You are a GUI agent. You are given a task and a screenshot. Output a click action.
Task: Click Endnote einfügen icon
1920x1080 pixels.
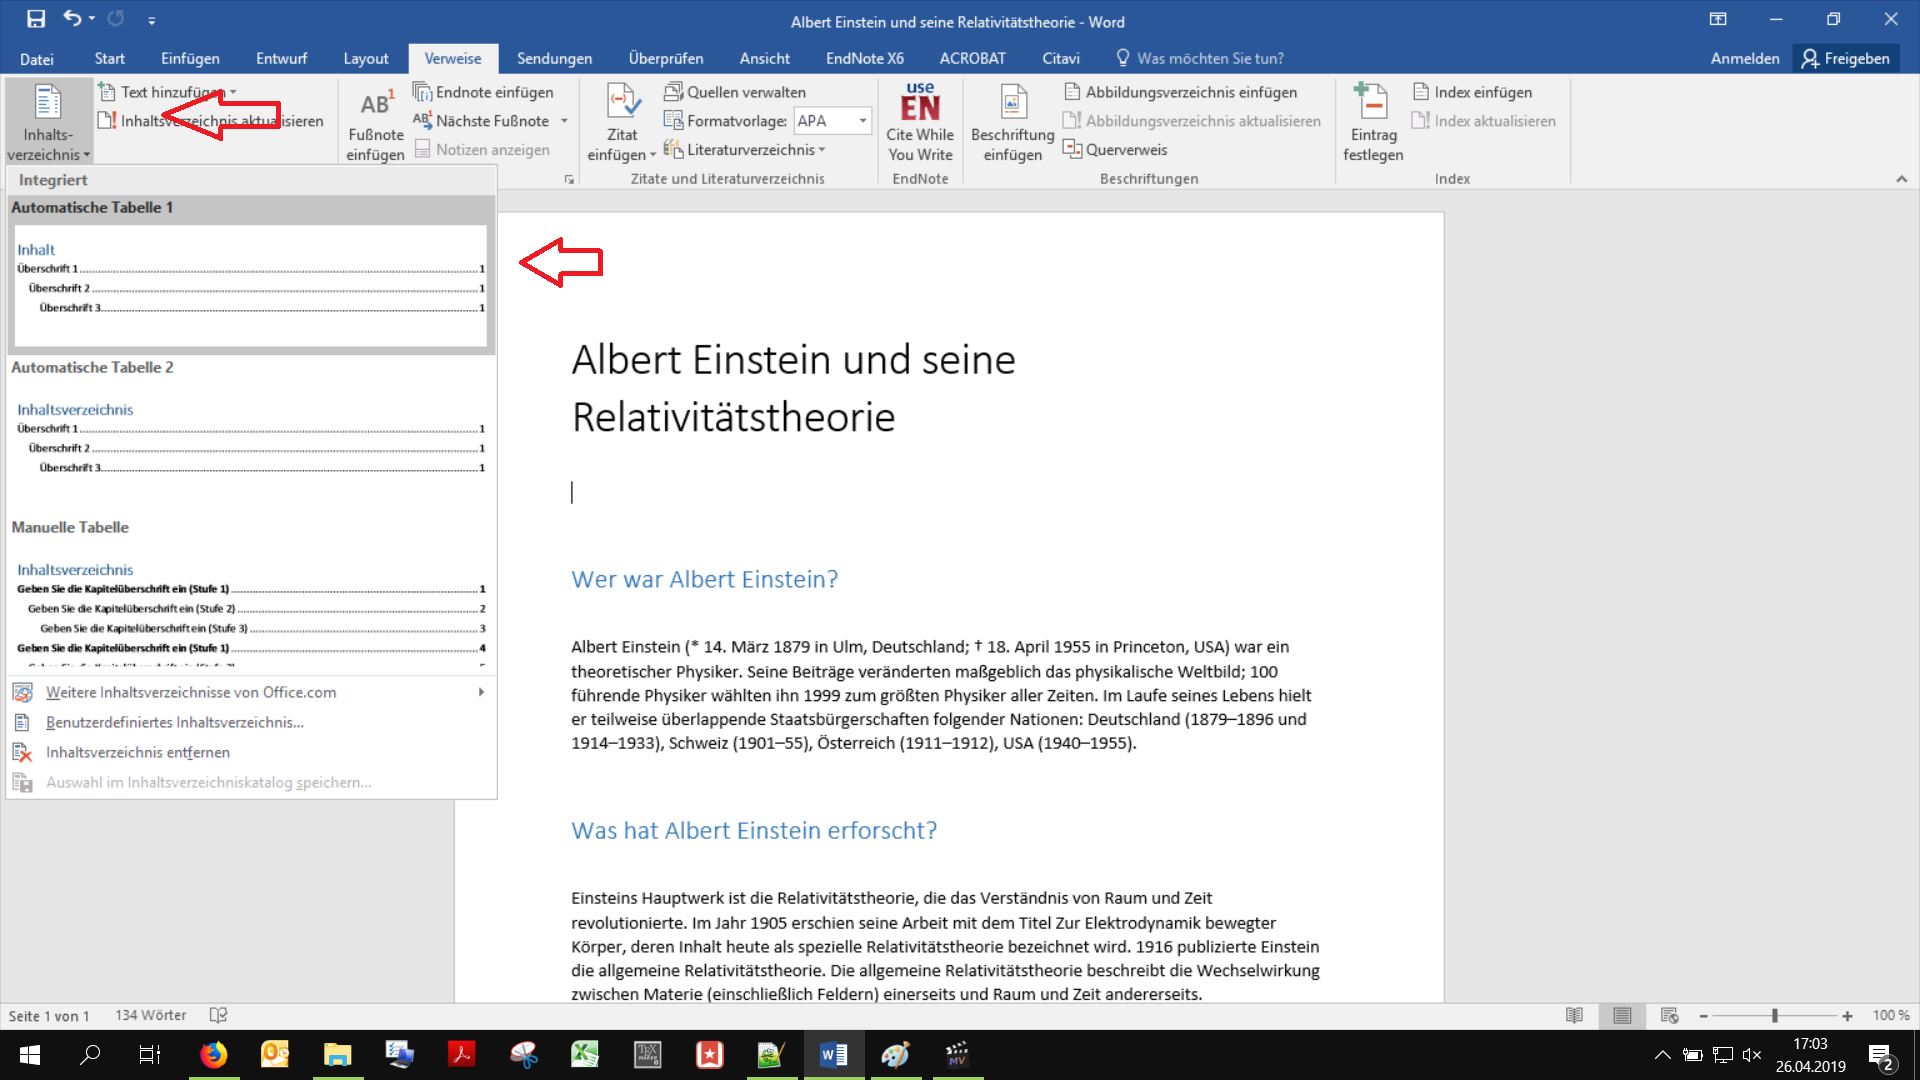click(423, 92)
